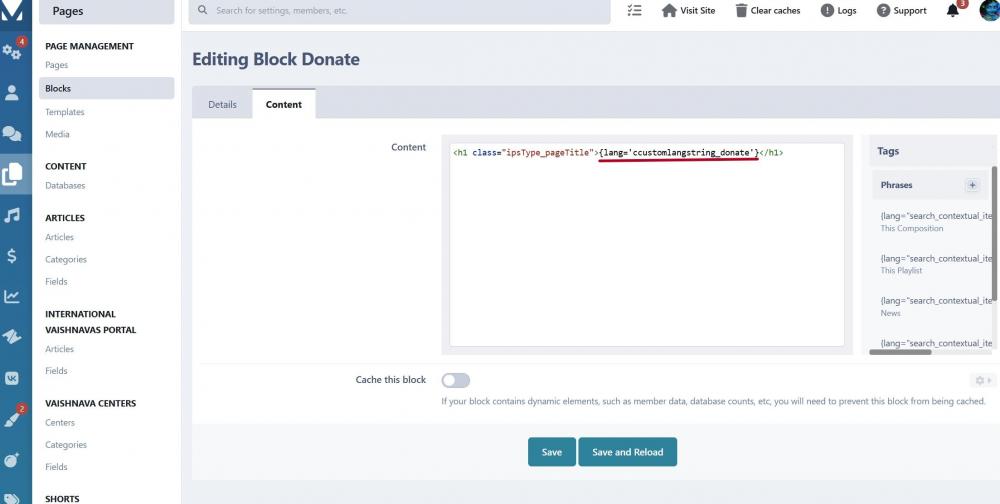Image resolution: width=1000 pixels, height=504 pixels.
Task: Select Blocks in the sidebar menu
Action: pyautogui.click(x=107, y=89)
